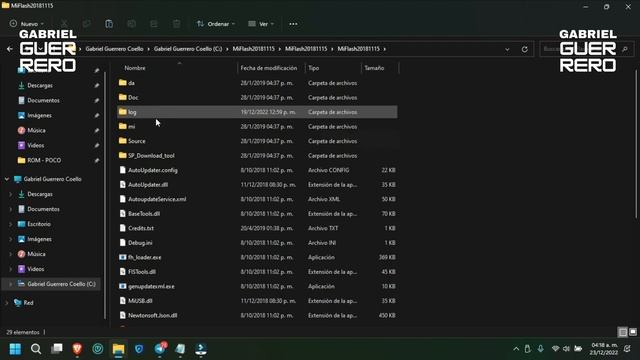The width and height of the screenshot is (640, 360).
Task: Click the Share icon in toolbar
Action: pos(154,24)
